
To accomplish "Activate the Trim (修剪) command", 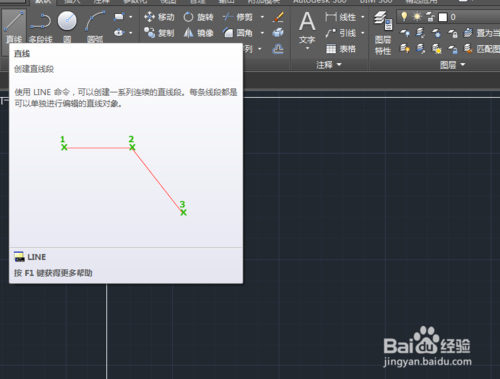I will tap(238, 17).
